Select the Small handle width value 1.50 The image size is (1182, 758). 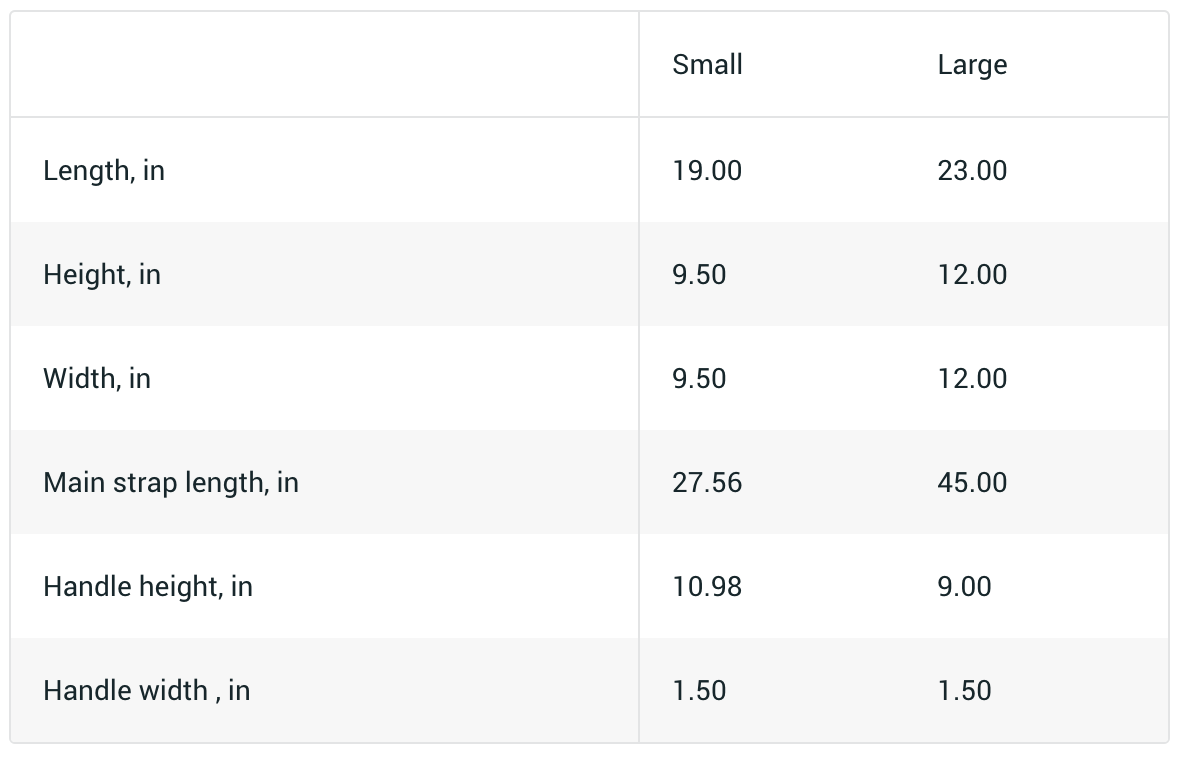699,691
